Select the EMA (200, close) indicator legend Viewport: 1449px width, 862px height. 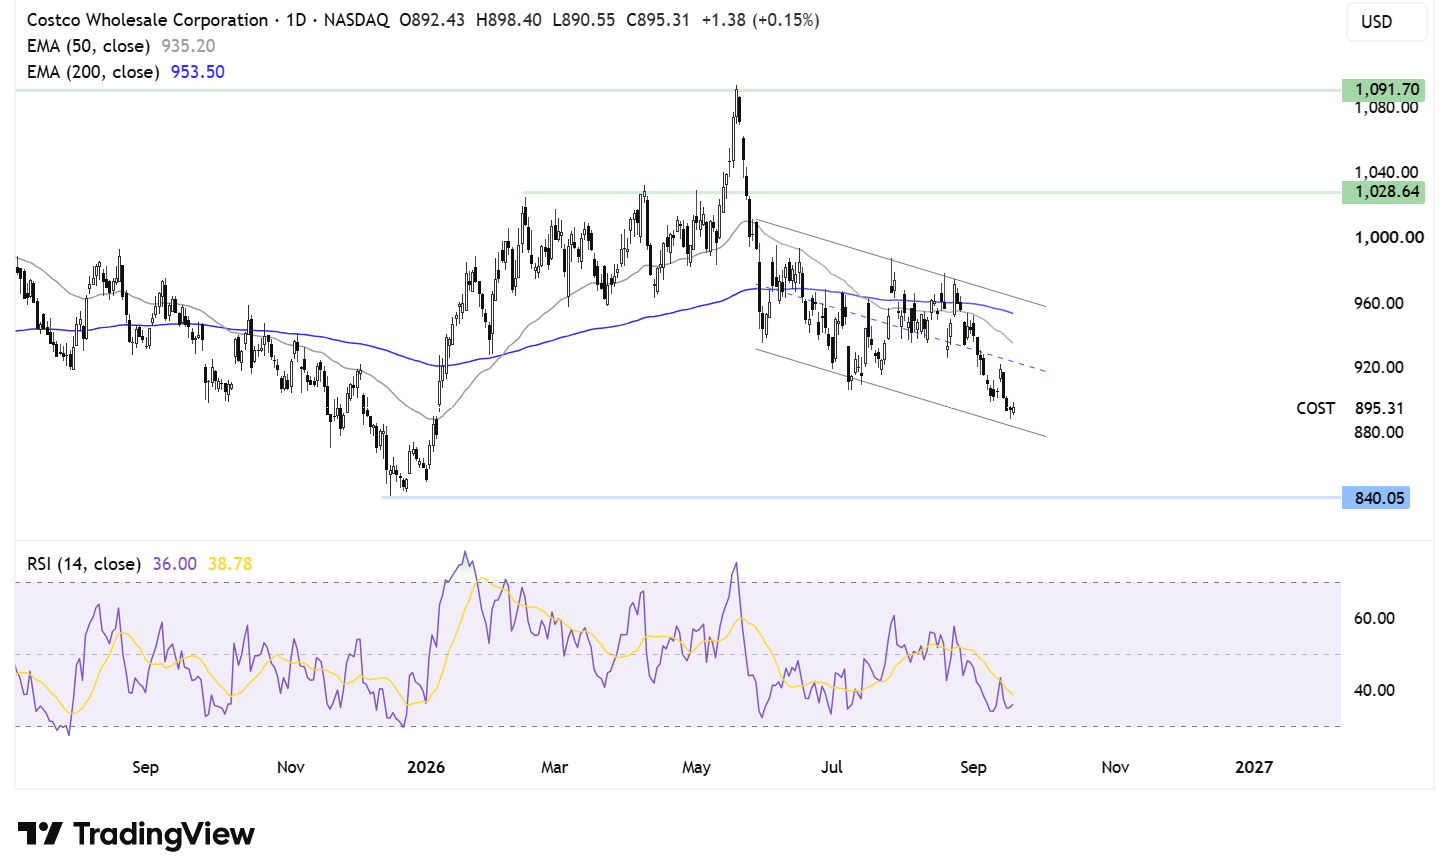(93, 72)
